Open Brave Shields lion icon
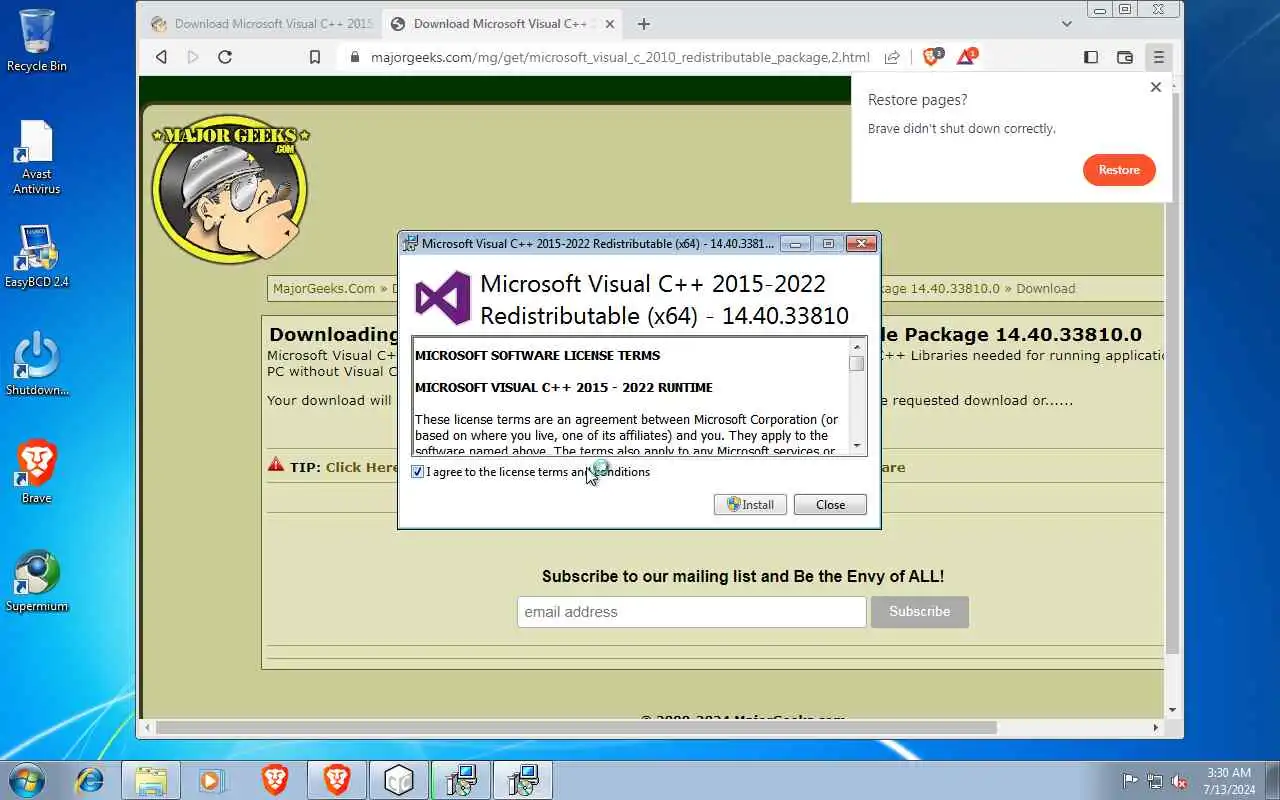The width and height of the screenshot is (1280, 800). point(932,57)
